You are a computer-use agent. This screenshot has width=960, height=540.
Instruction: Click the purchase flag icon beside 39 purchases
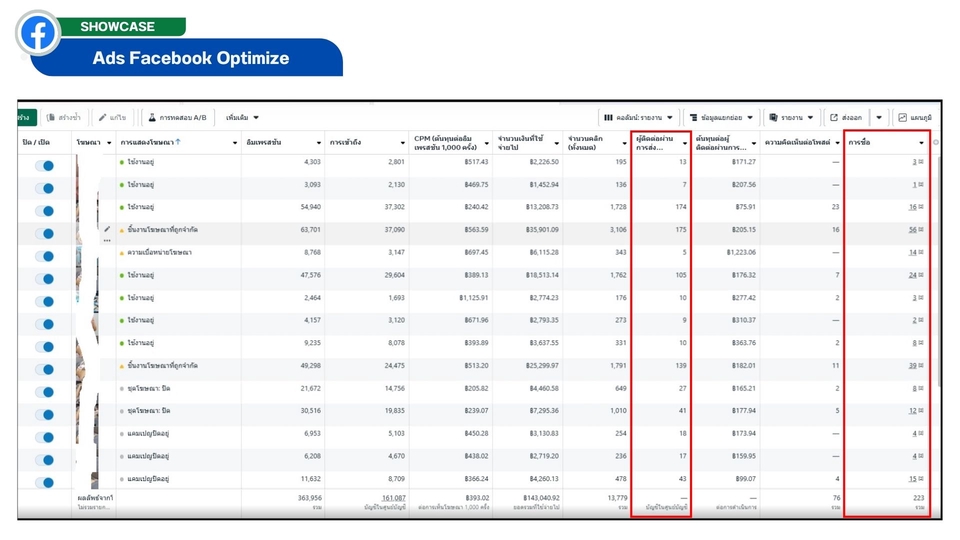tap(921, 366)
